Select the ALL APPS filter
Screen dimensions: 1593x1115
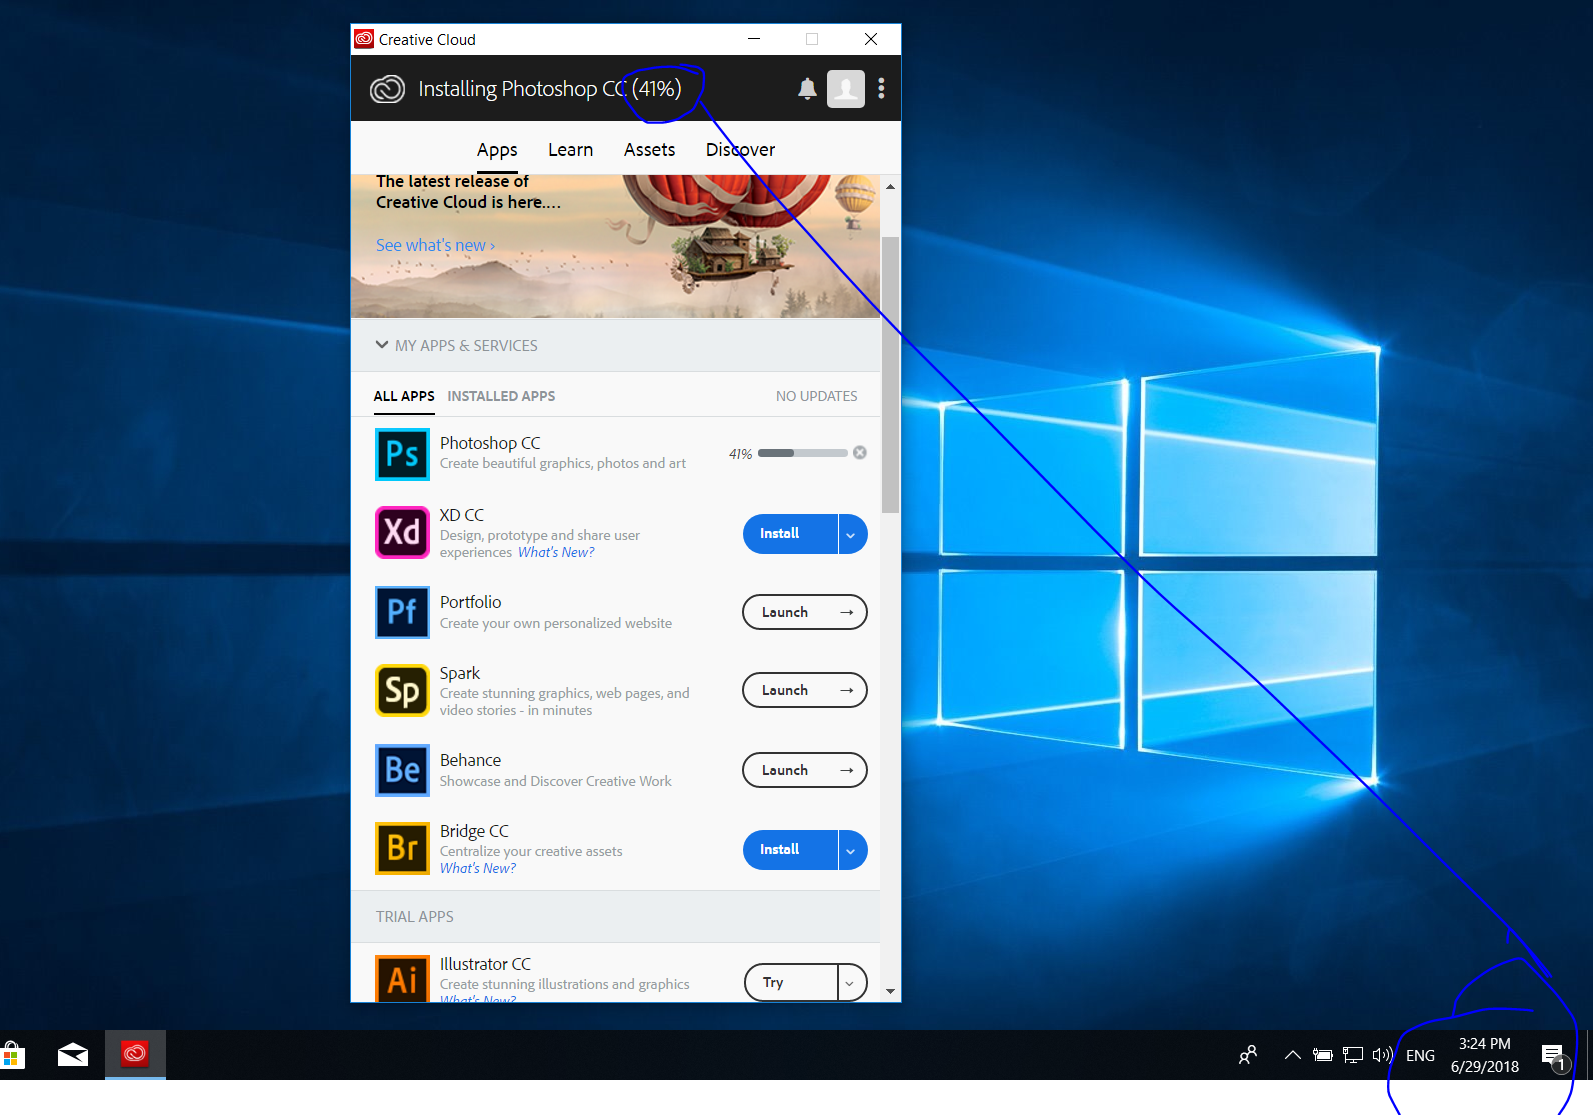point(404,396)
